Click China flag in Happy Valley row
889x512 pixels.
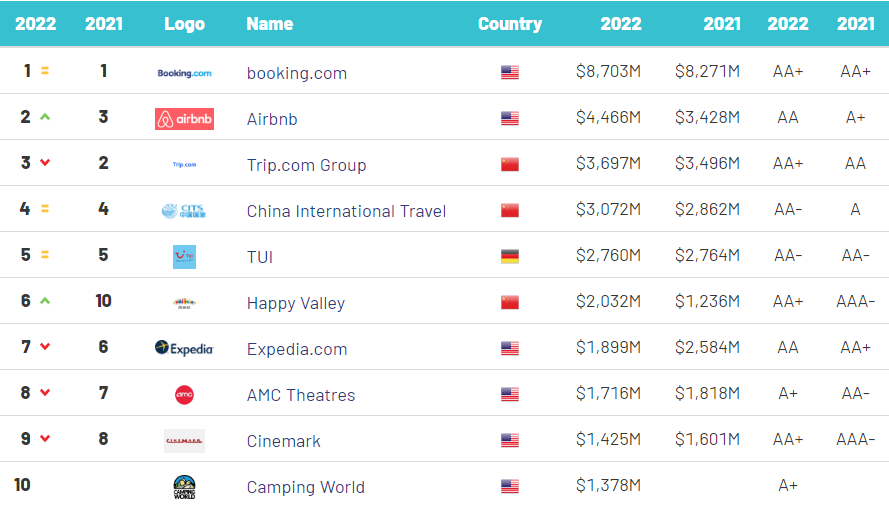[x=510, y=303]
